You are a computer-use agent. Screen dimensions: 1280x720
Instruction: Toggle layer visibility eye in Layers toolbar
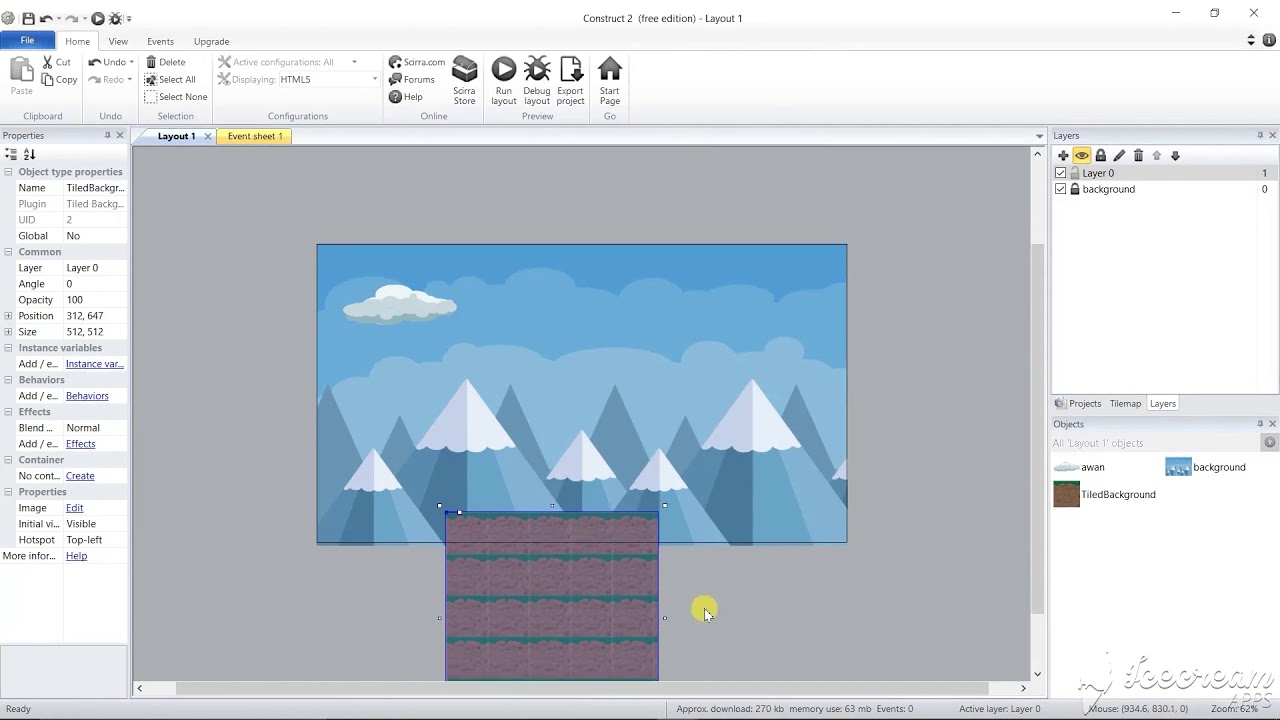pyautogui.click(x=1082, y=156)
